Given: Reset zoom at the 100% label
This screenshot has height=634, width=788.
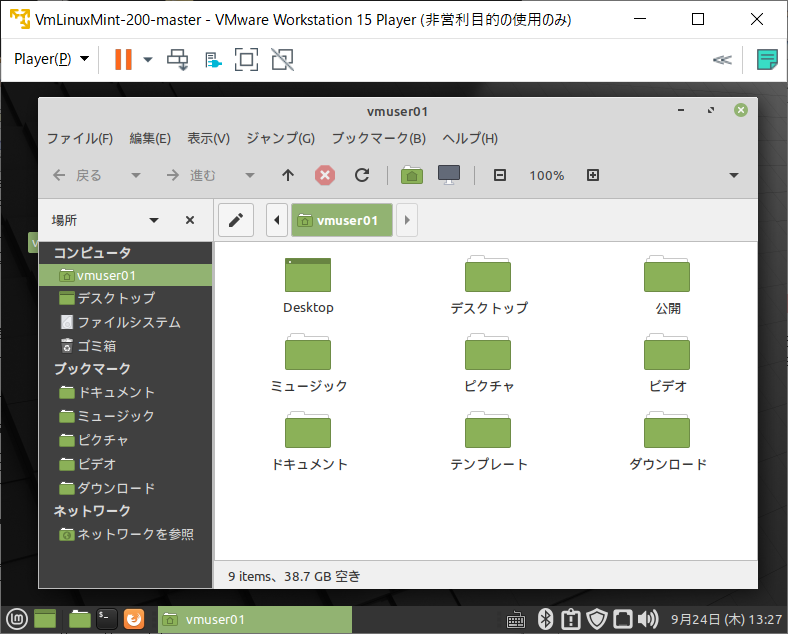Looking at the screenshot, I should tap(547, 176).
